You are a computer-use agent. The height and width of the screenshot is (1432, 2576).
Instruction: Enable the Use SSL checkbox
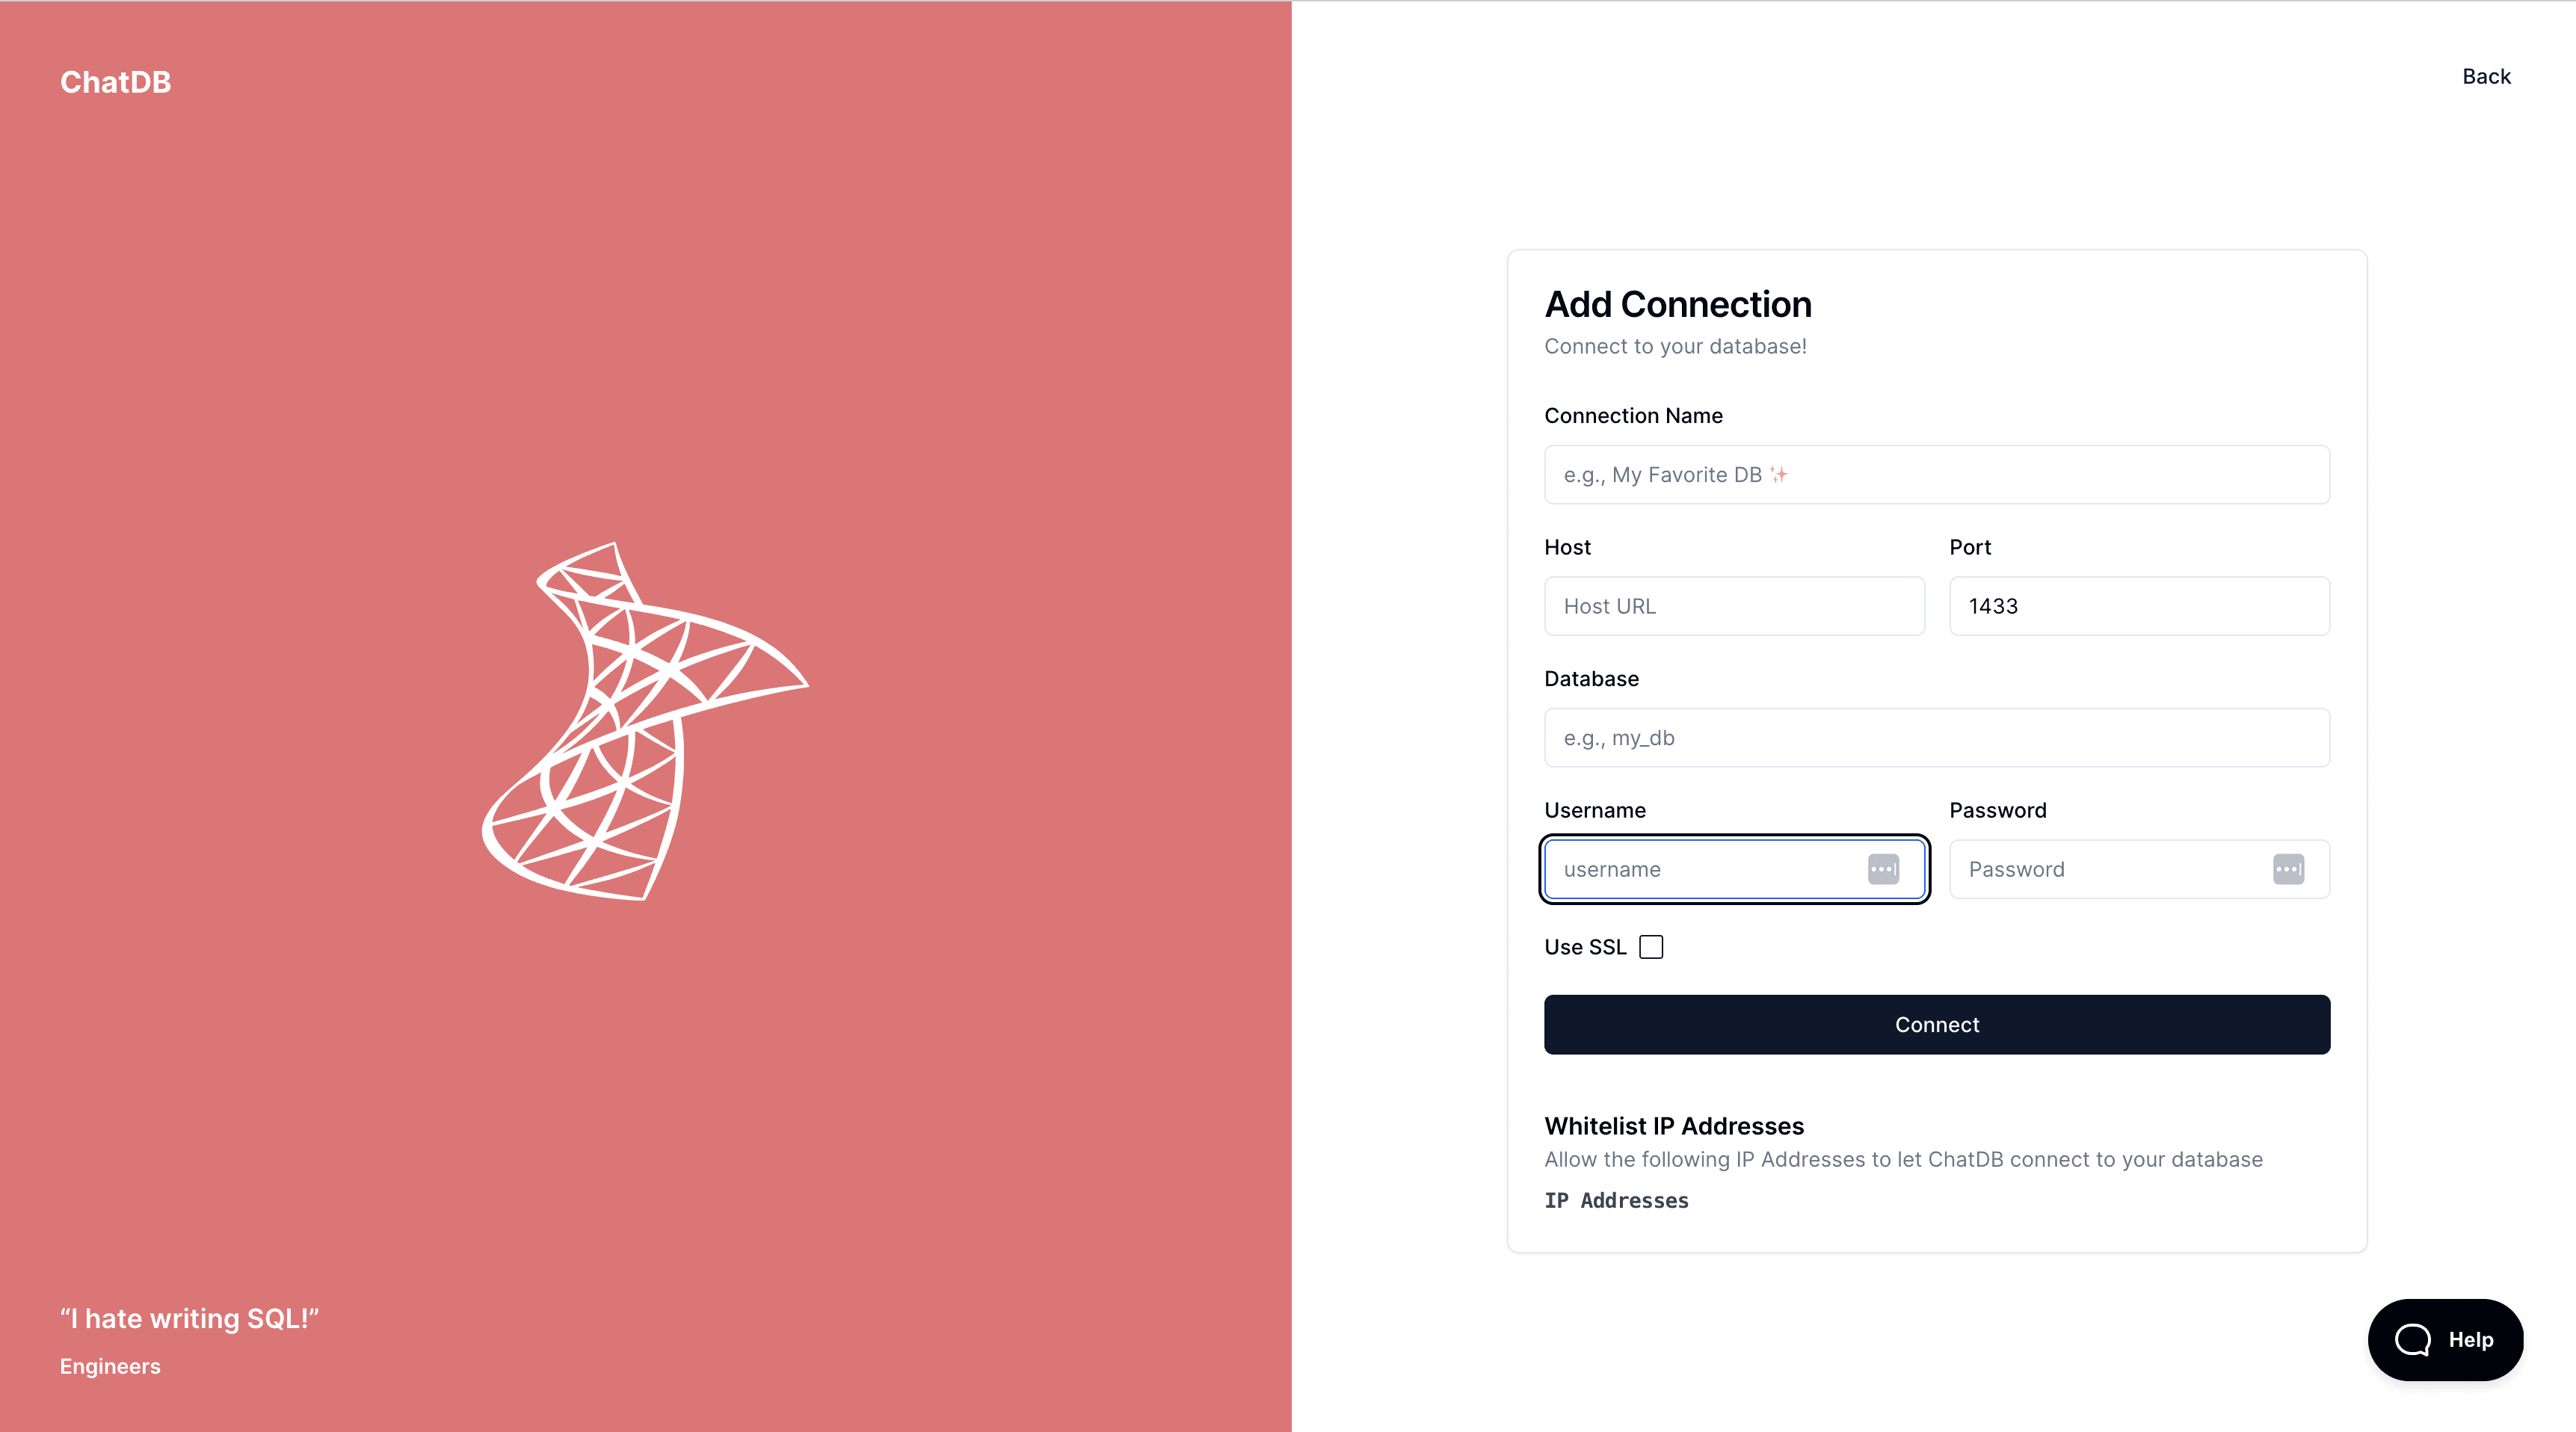[x=1651, y=947]
